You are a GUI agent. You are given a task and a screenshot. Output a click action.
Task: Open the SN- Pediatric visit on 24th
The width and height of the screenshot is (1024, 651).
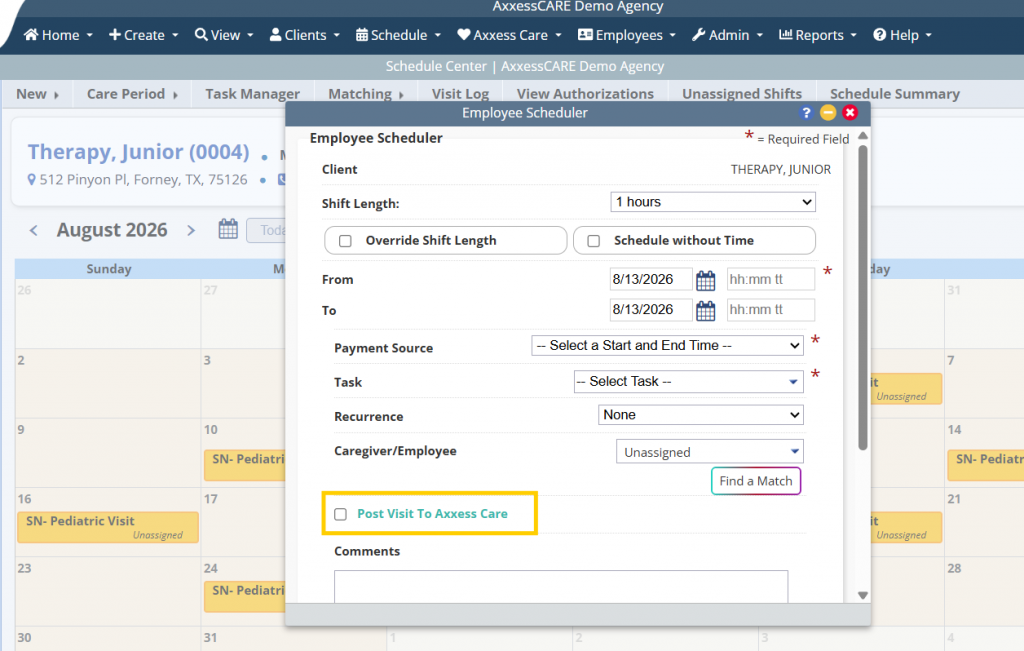point(245,596)
